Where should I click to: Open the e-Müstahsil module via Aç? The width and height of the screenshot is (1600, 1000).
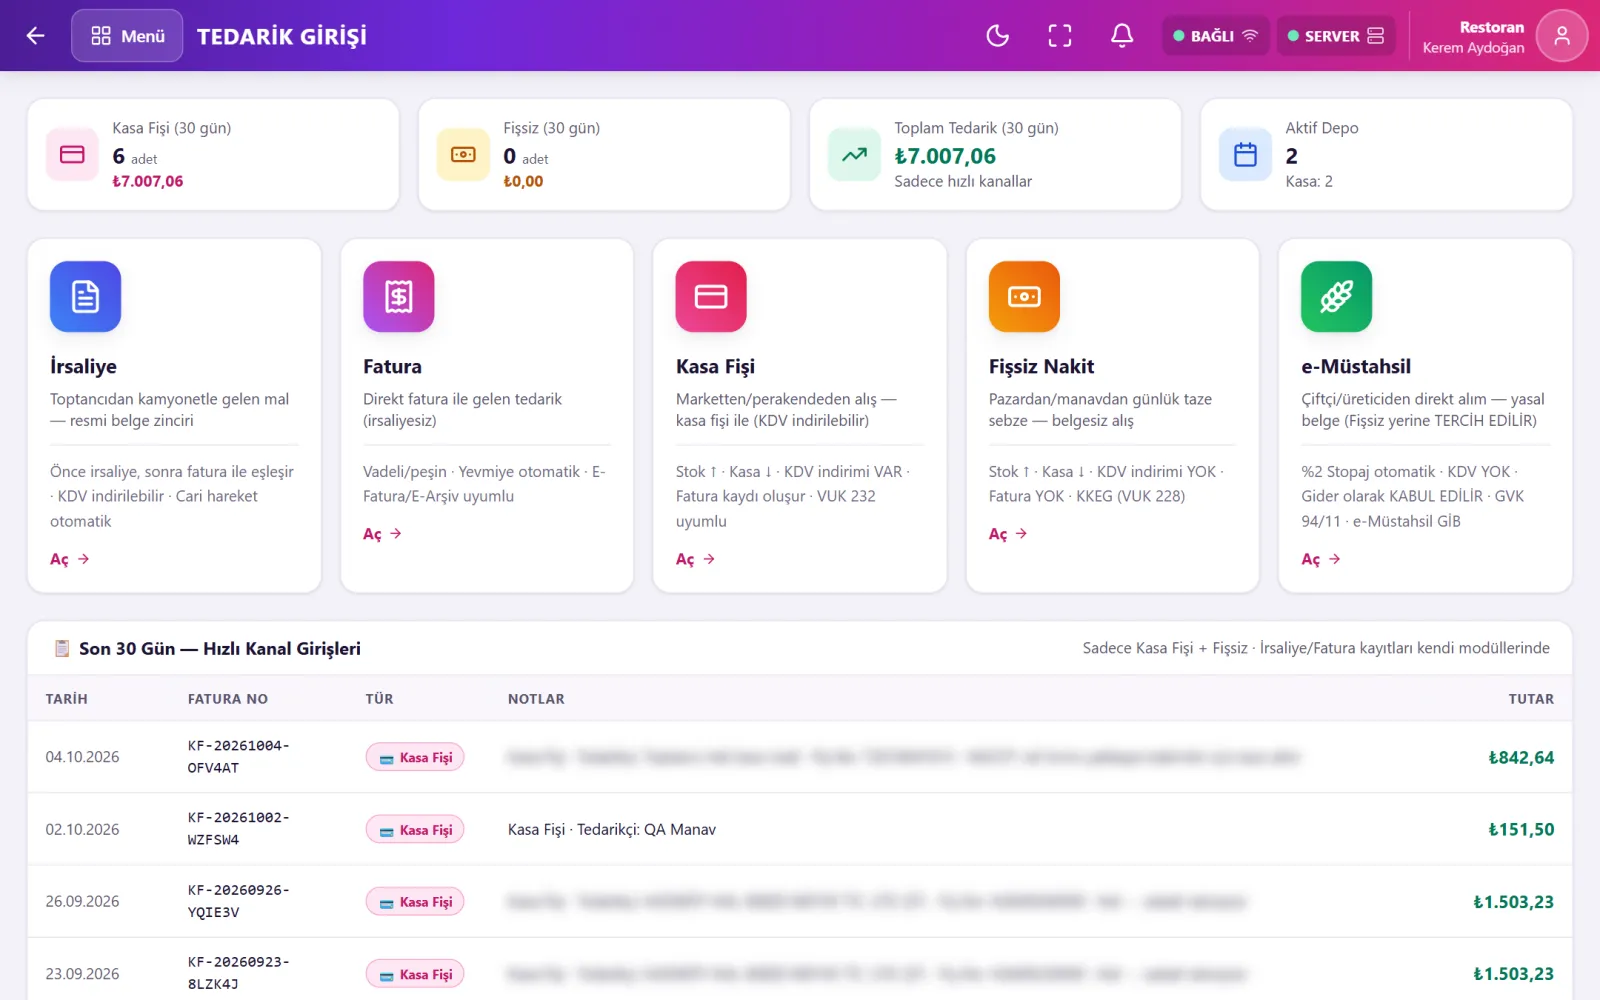(1321, 559)
